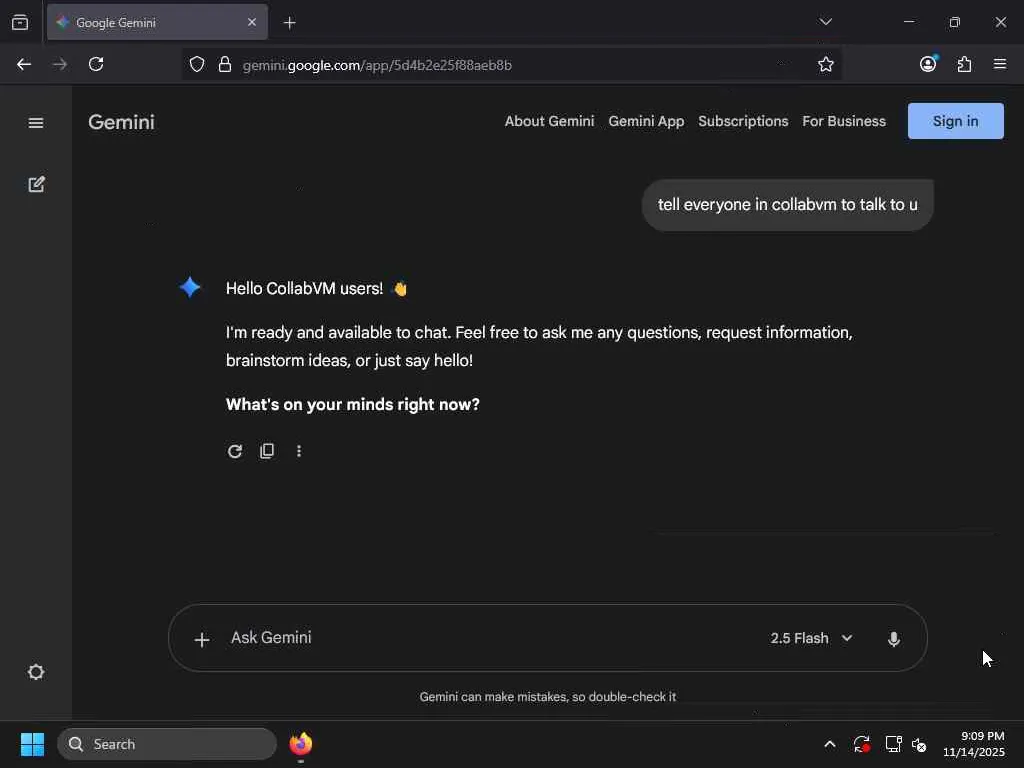Image resolution: width=1024 pixels, height=768 pixels.
Task: Click Firefox icon in taskbar
Action: click(300, 744)
